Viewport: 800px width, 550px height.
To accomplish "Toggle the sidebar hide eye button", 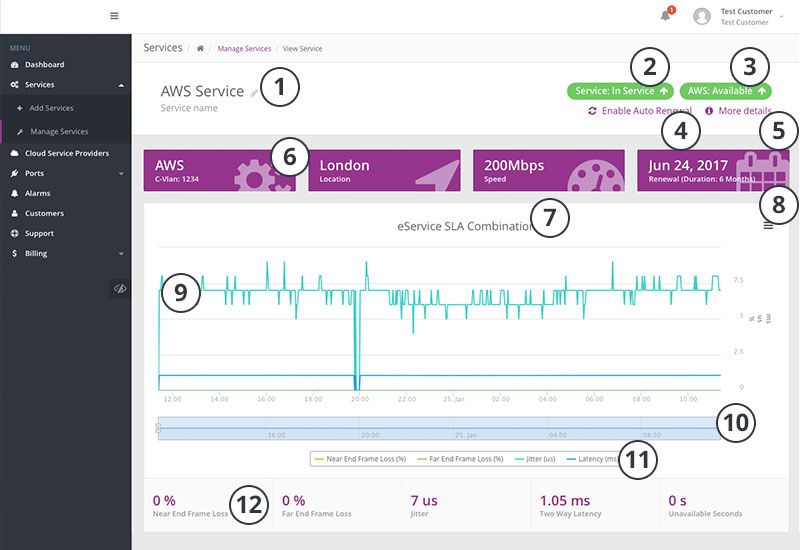I will pyautogui.click(x=120, y=289).
